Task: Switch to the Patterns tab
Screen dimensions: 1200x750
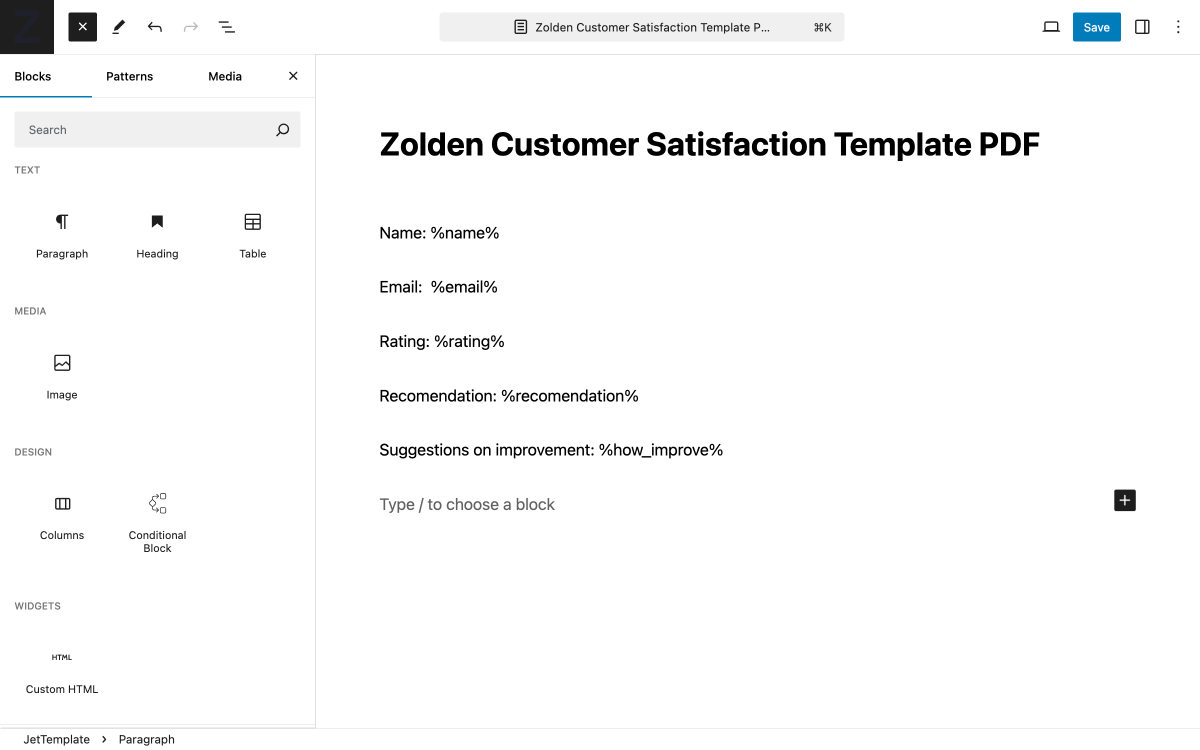Action: pyautogui.click(x=129, y=76)
